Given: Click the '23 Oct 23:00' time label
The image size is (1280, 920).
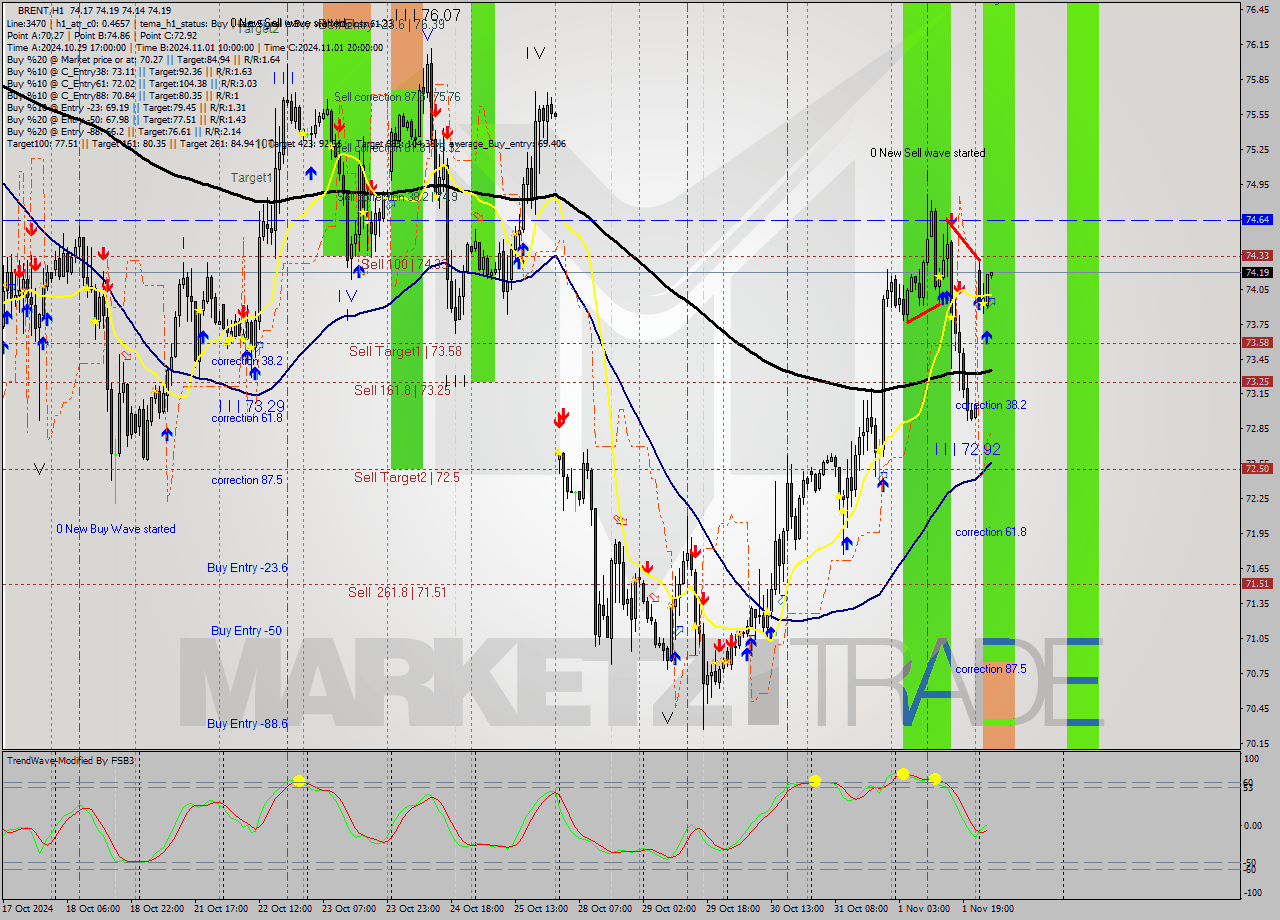Looking at the screenshot, I should pos(413,909).
